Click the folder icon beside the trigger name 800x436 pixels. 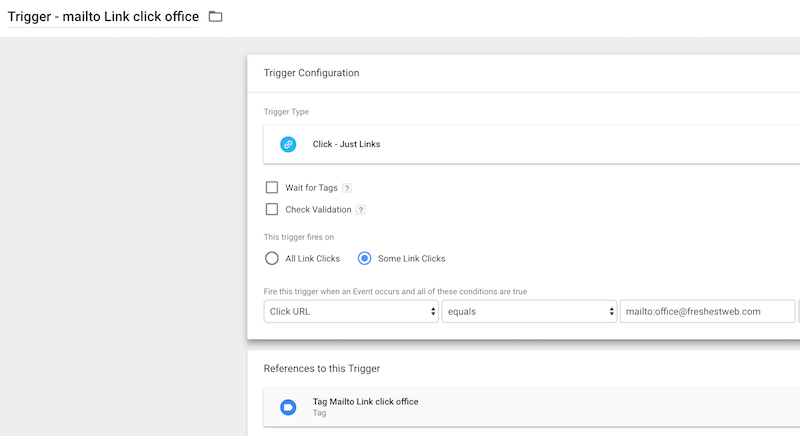(x=215, y=17)
